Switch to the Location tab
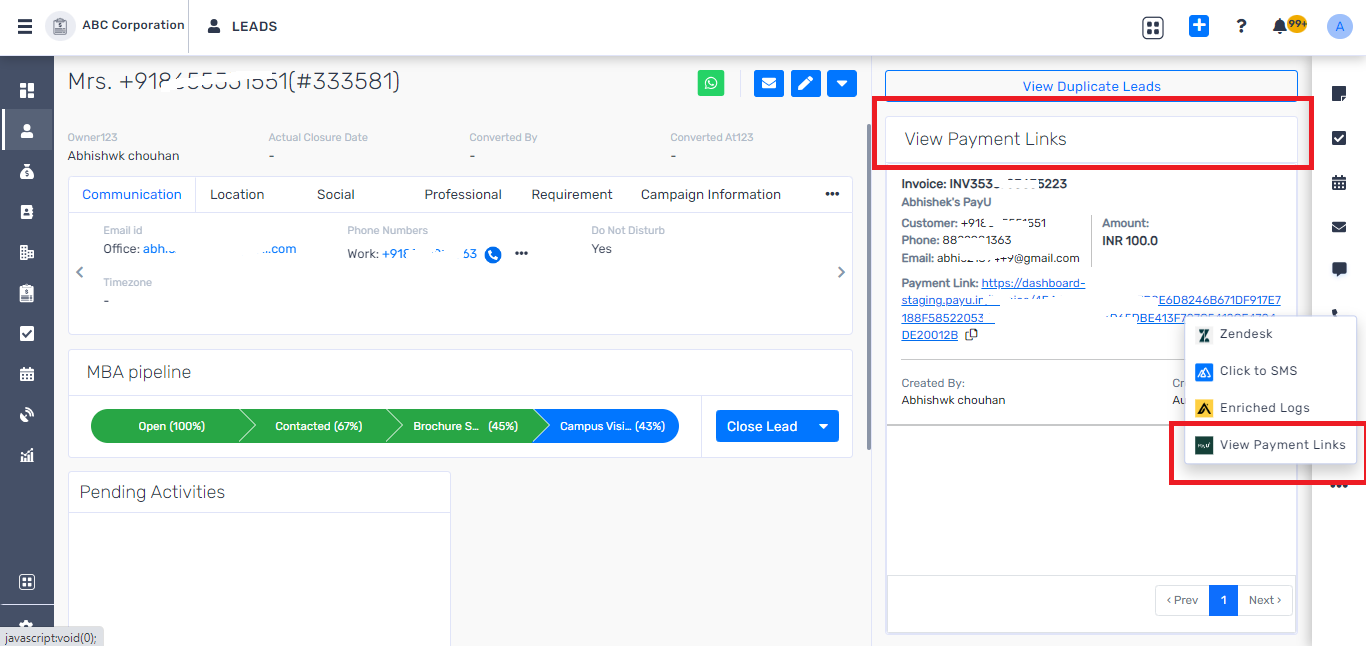Viewport: 1366px width, 646px height. pos(237,194)
